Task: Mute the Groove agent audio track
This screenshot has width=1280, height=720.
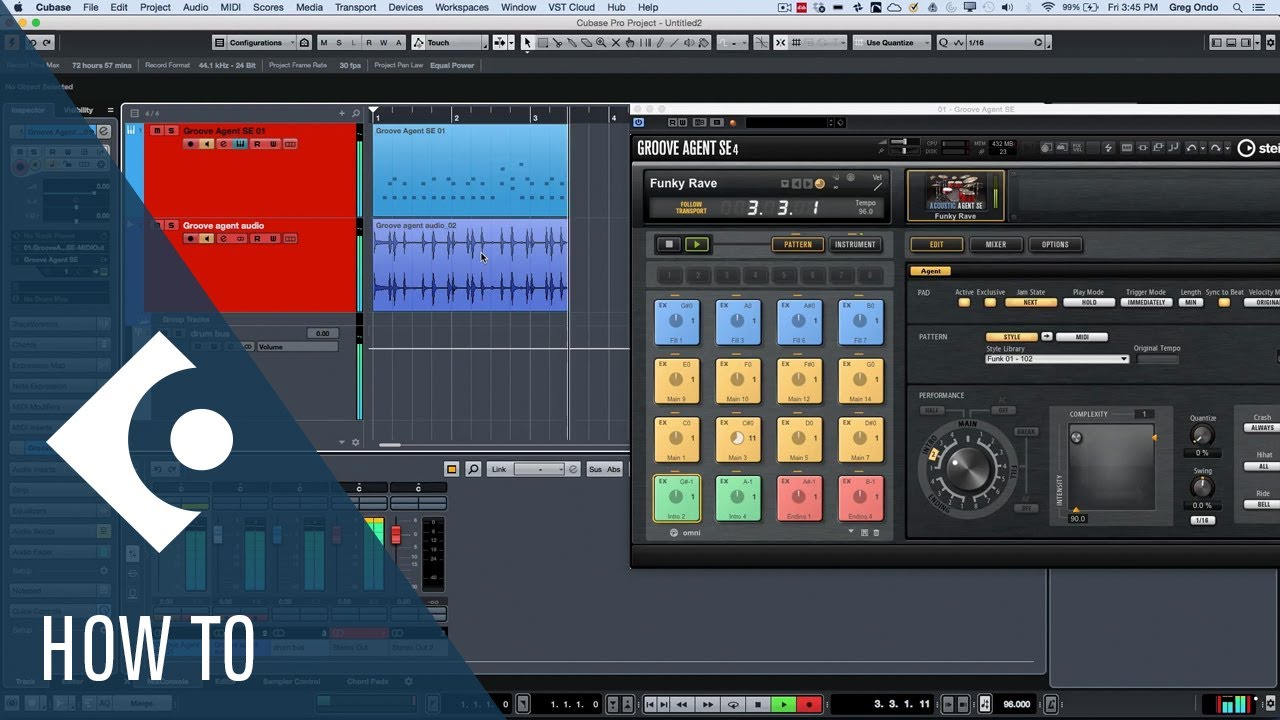Action: 158,226
